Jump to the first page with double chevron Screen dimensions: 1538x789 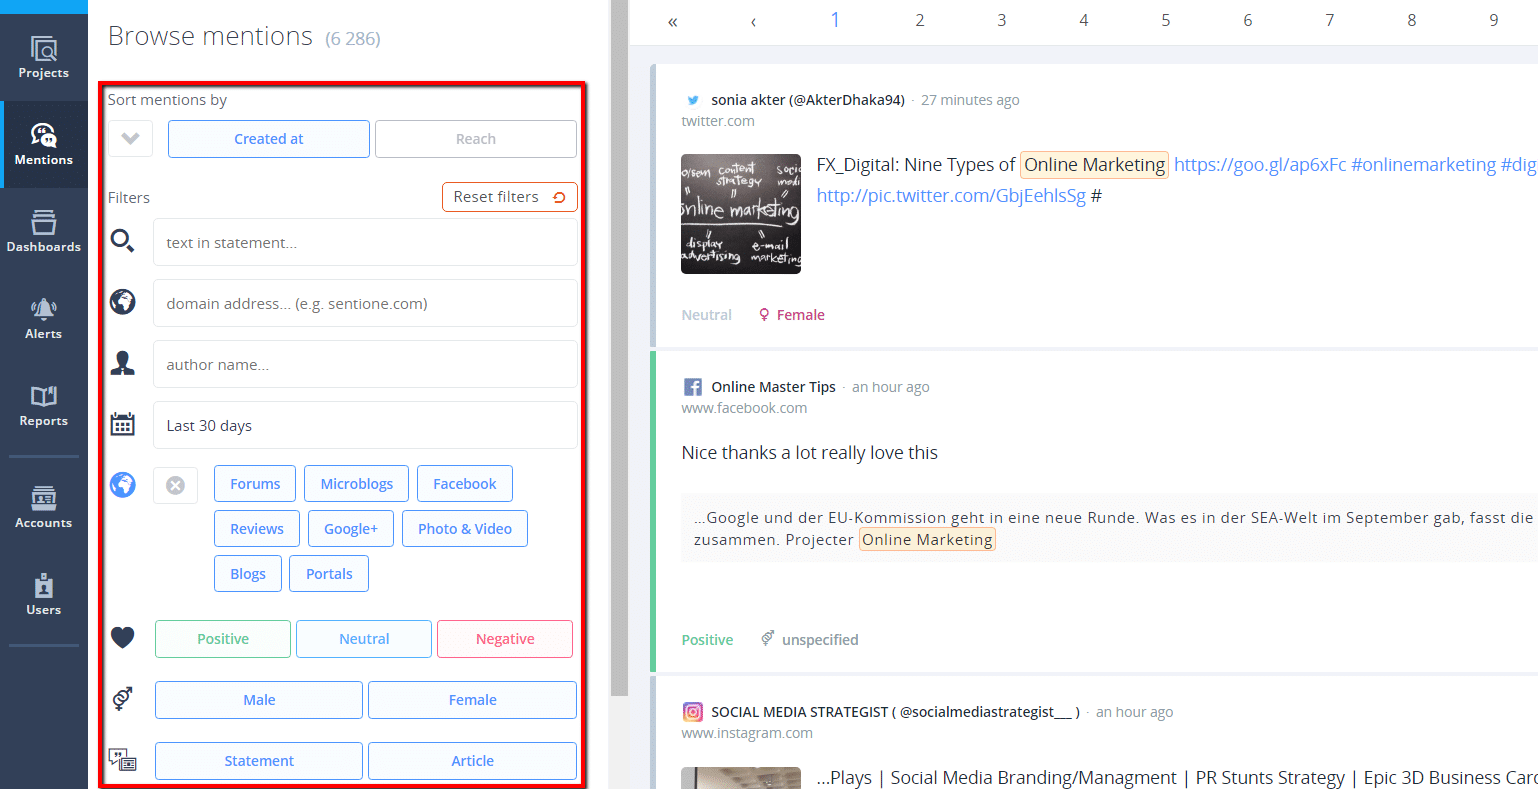[x=673, y=21]
